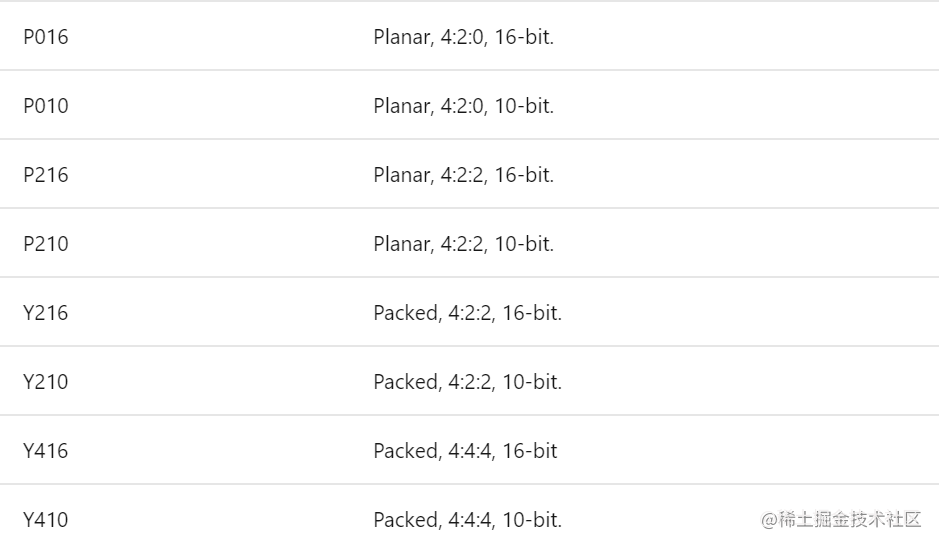Click "16-bit" in the Y416 row description

530,451
